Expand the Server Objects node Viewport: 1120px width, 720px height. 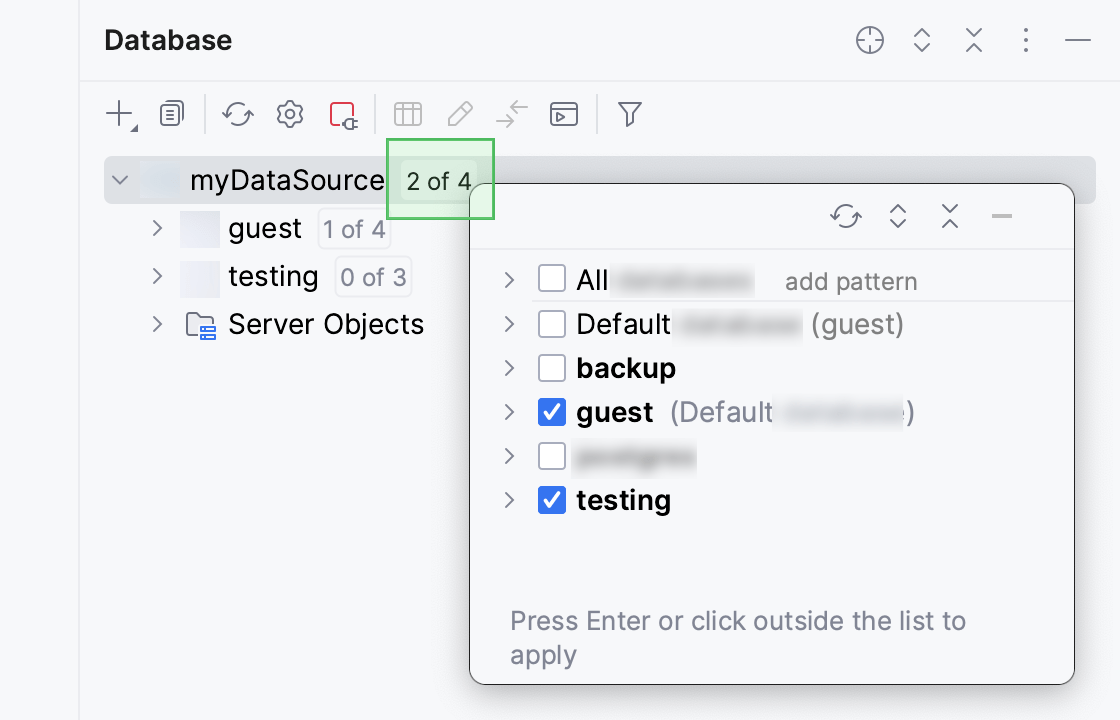pyautogui.click(x=157, y=324)
